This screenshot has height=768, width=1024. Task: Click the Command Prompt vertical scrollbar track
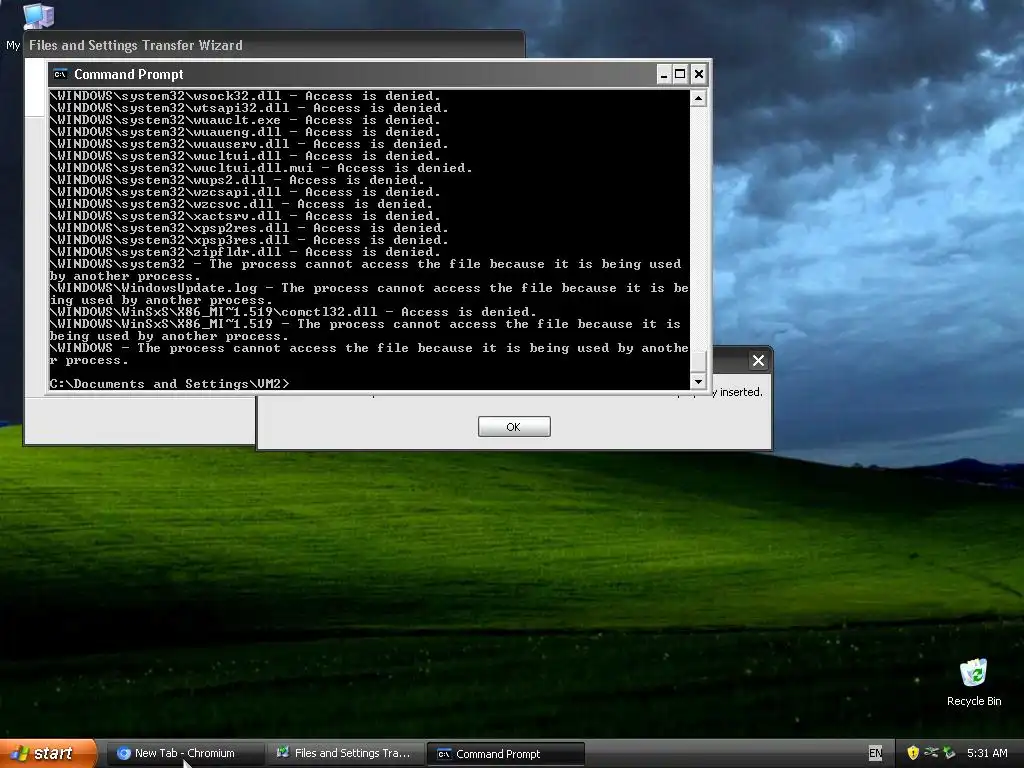point(698,229)
